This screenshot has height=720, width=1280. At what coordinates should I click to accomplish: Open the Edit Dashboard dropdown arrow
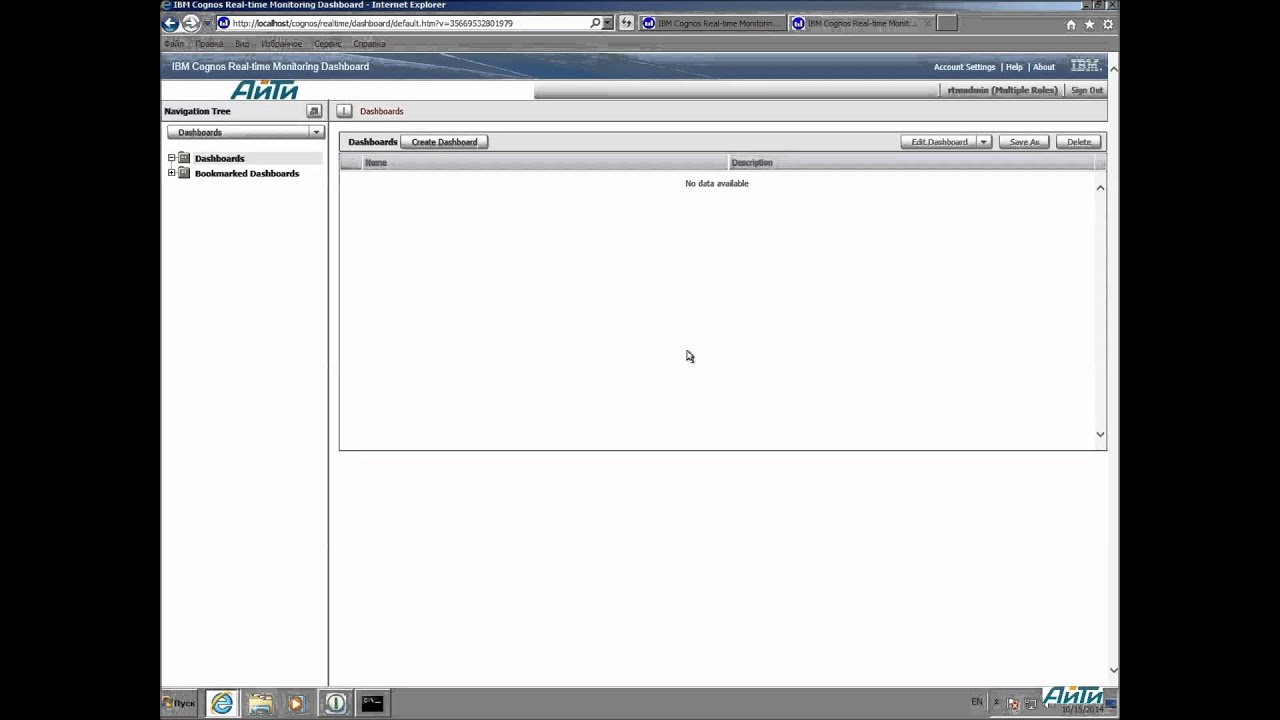click(x=983, y=142)
